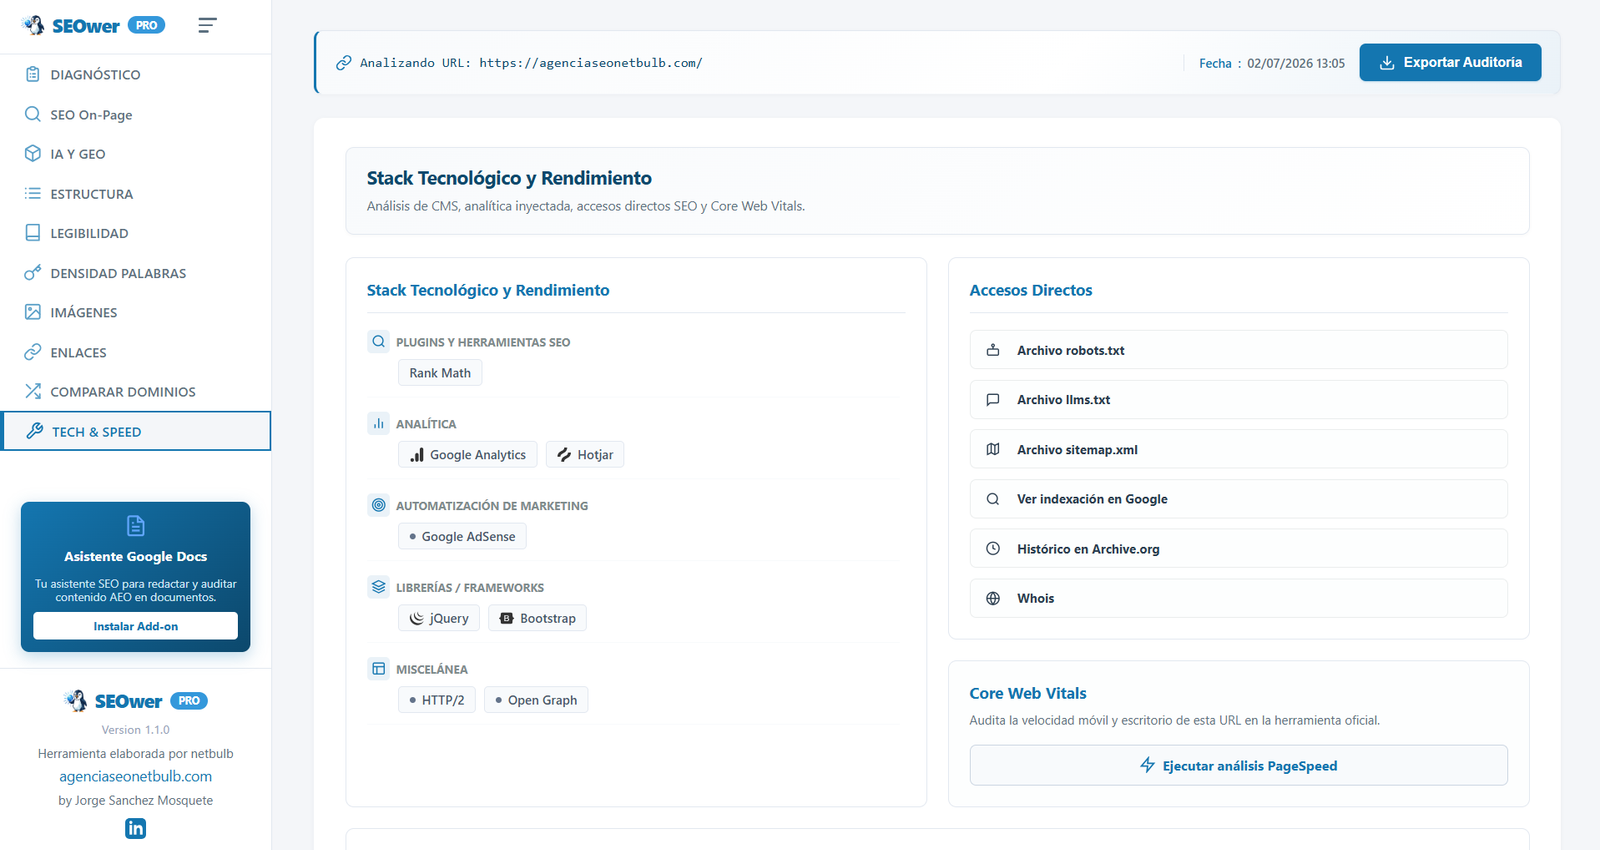The height and width of the screenshot is (850, 1600).
Task: Click the analyzed URL text https://agenciaseonetbulb.com/
Action: [591, 63]
